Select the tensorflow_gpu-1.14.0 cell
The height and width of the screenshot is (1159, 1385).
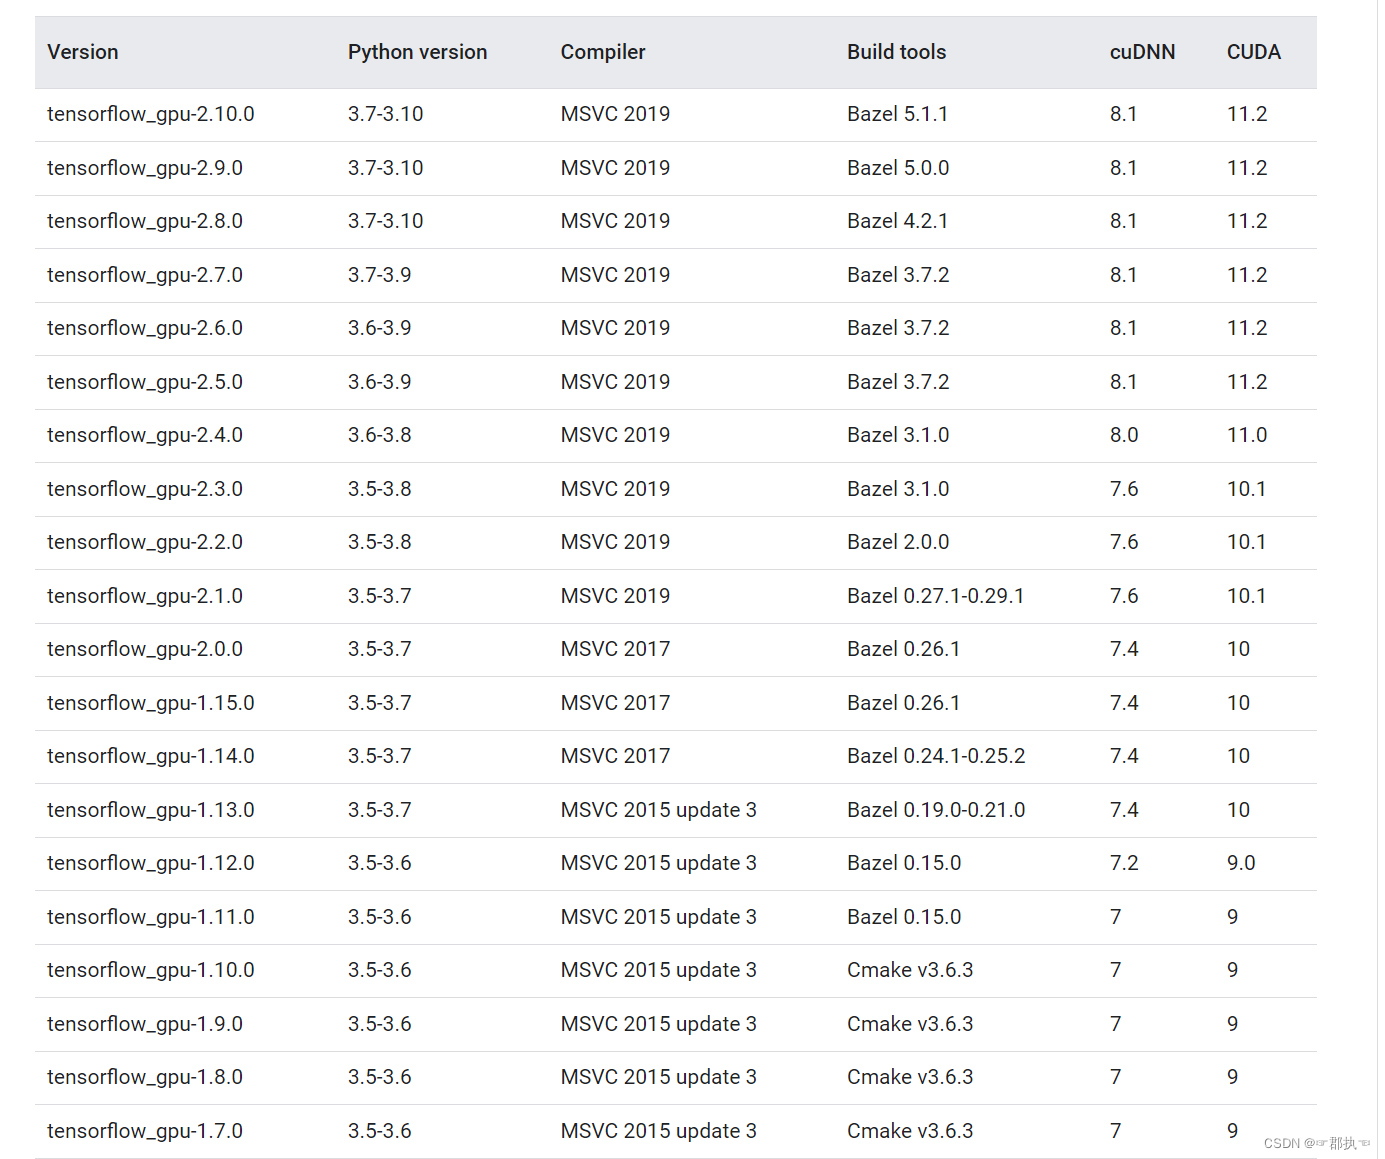[x=151, y=756]
